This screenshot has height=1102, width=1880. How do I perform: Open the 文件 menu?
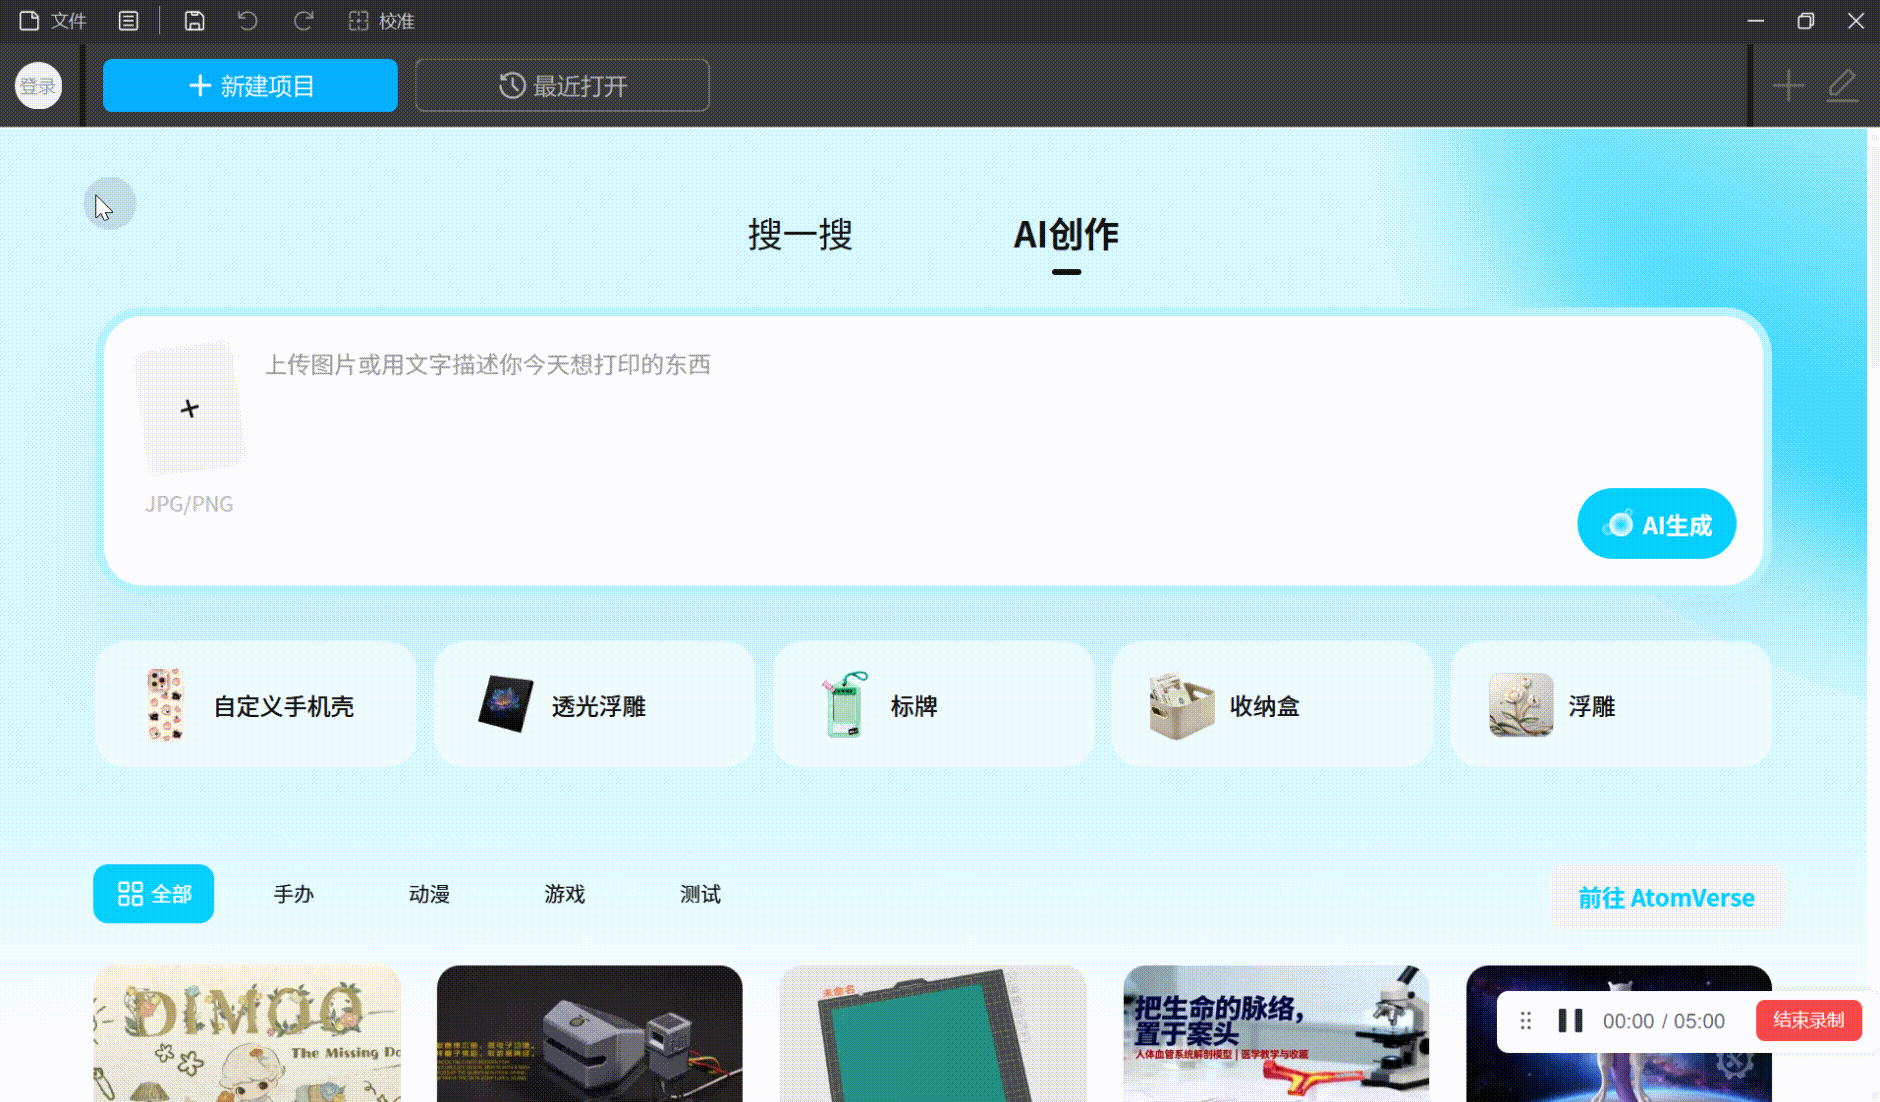pyautogui.click(x=53, y=21)
